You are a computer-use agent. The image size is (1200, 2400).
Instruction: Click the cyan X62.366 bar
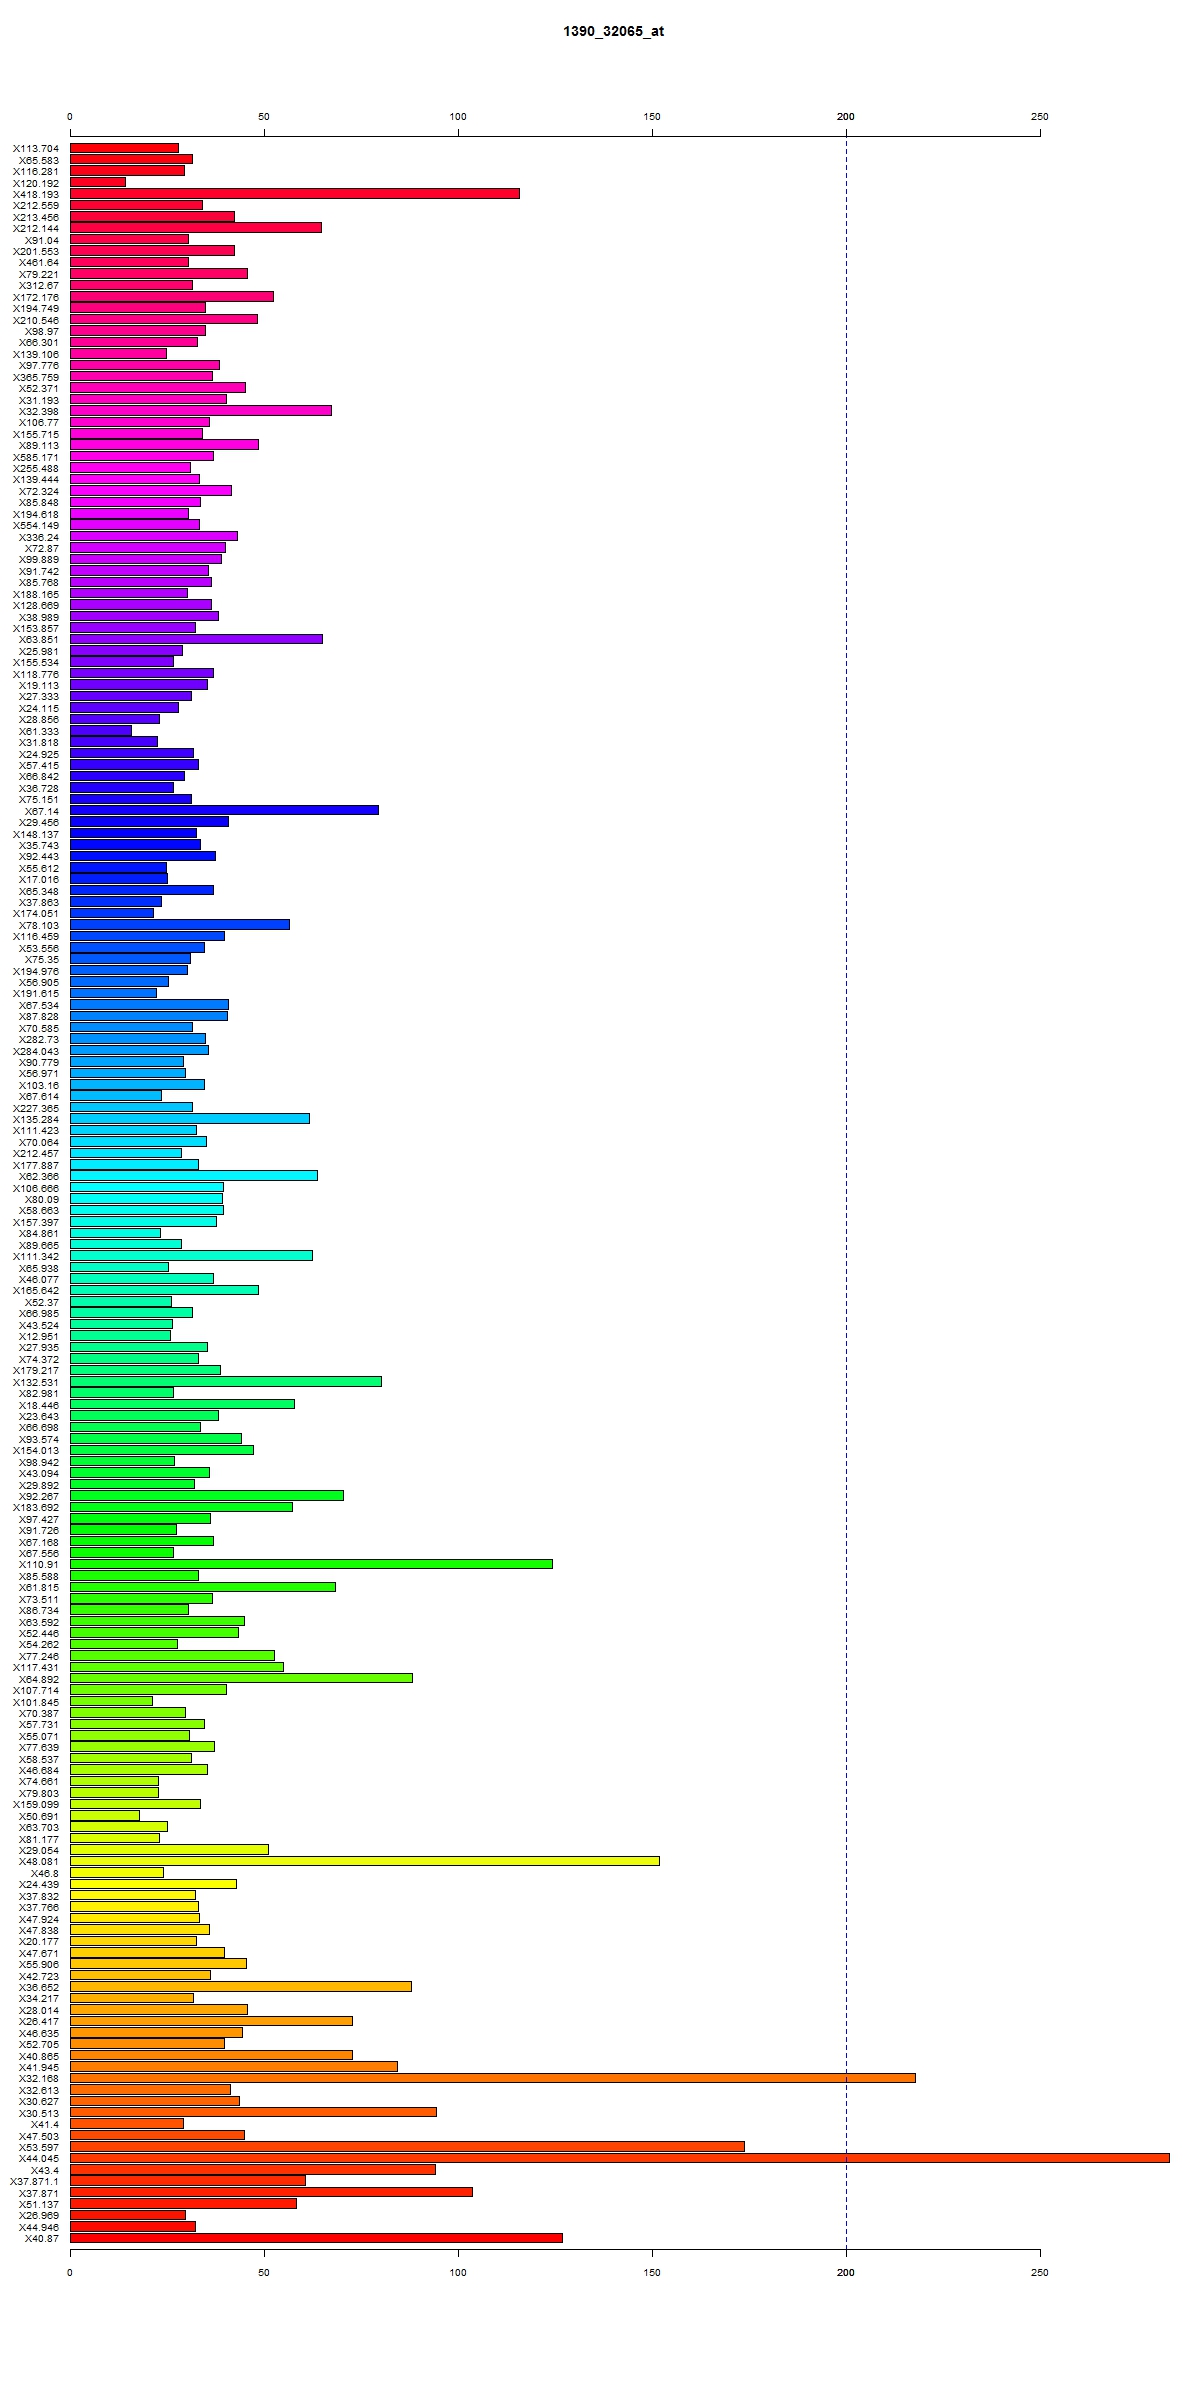[194, 1175]
